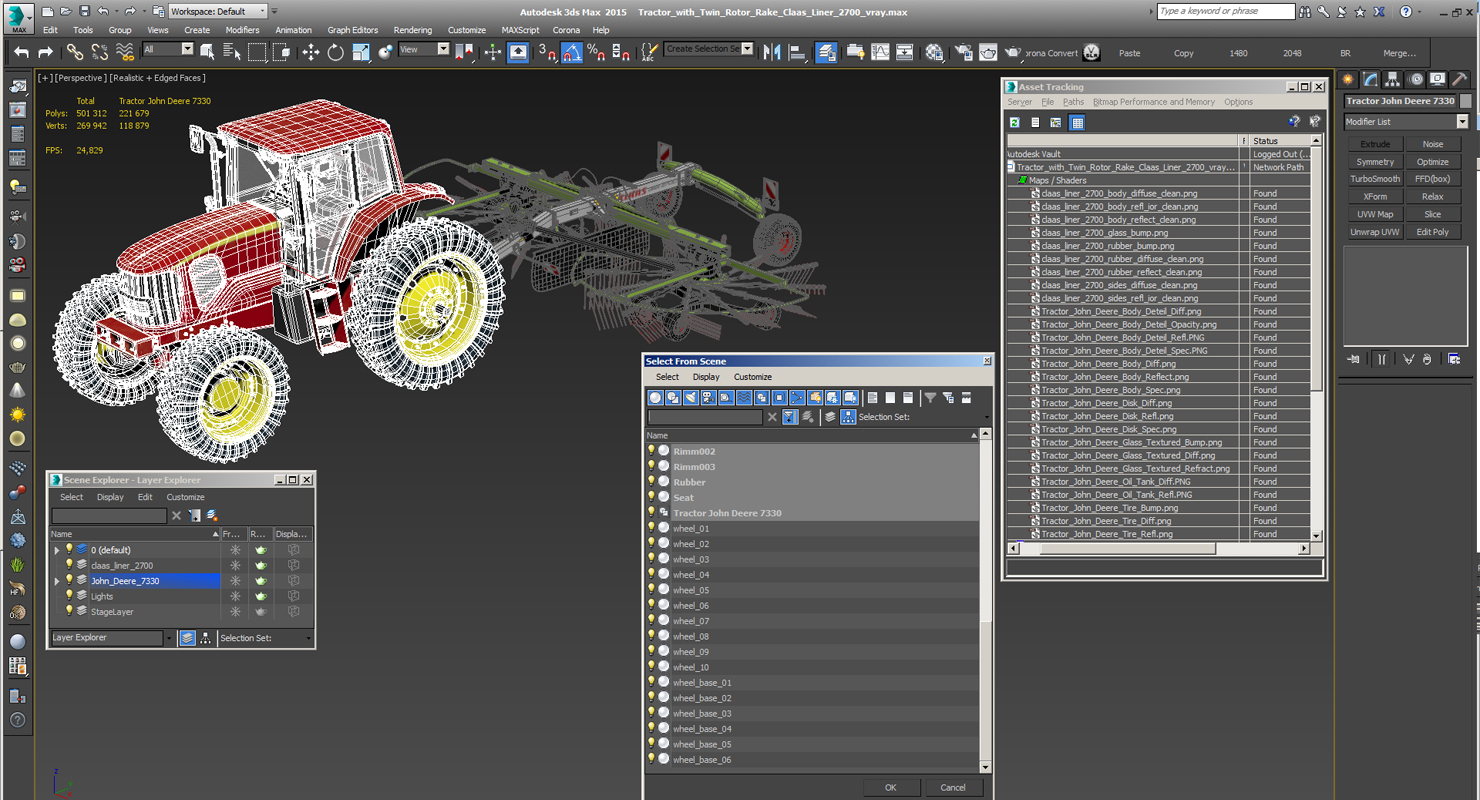Click the OK button in Select From Scene

[x=890, y=787]
